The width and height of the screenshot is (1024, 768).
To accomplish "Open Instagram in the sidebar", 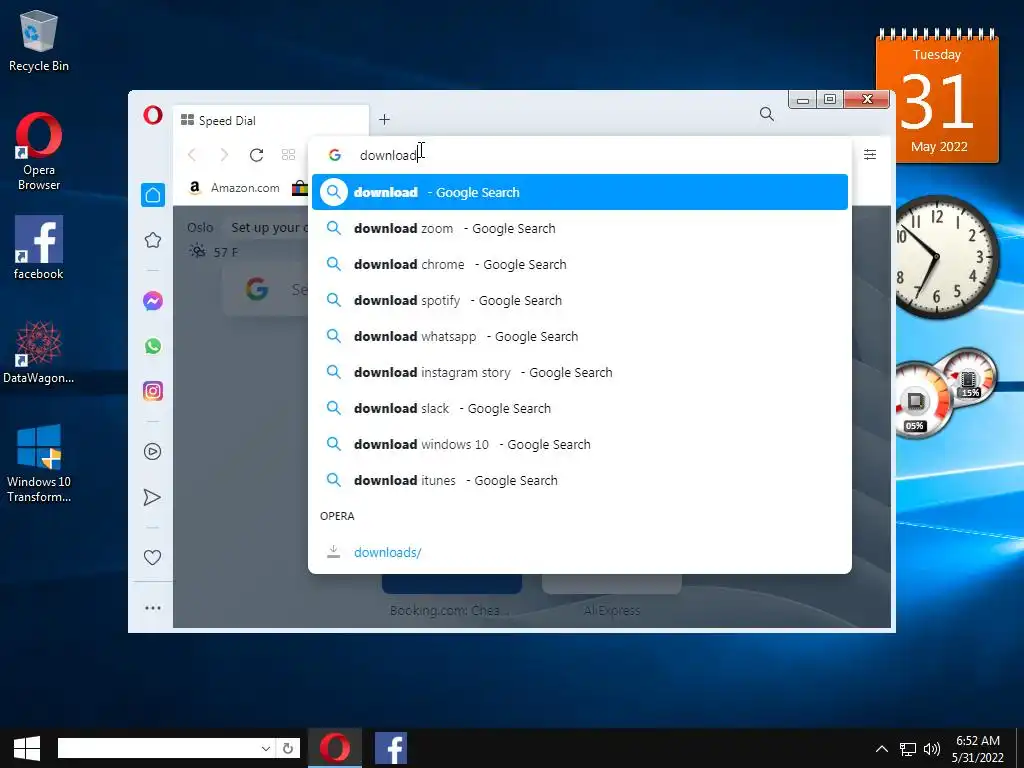I will (x=153, y=391).
